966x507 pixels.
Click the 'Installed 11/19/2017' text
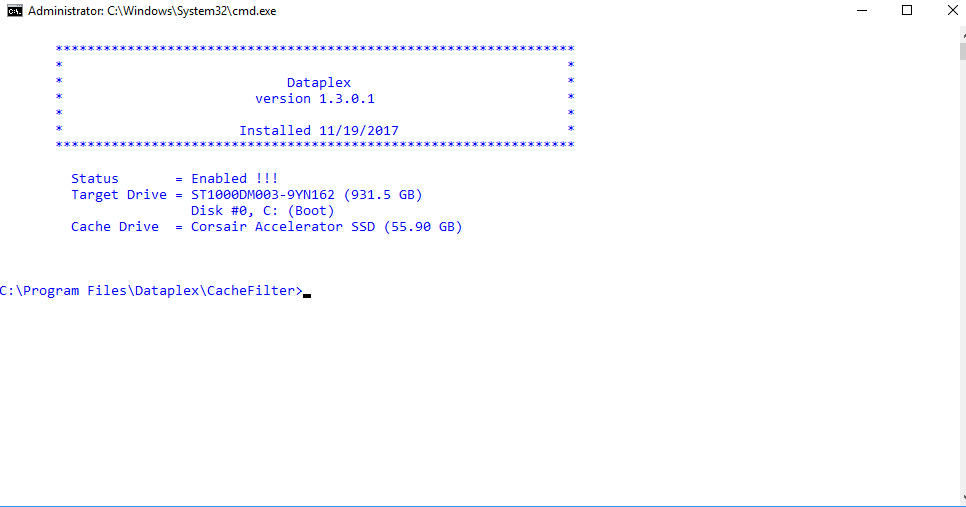[319, 131]
